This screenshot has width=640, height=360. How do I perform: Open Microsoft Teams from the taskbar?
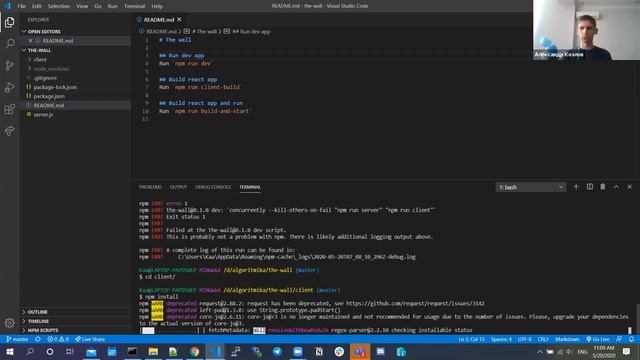pos(360,351)
